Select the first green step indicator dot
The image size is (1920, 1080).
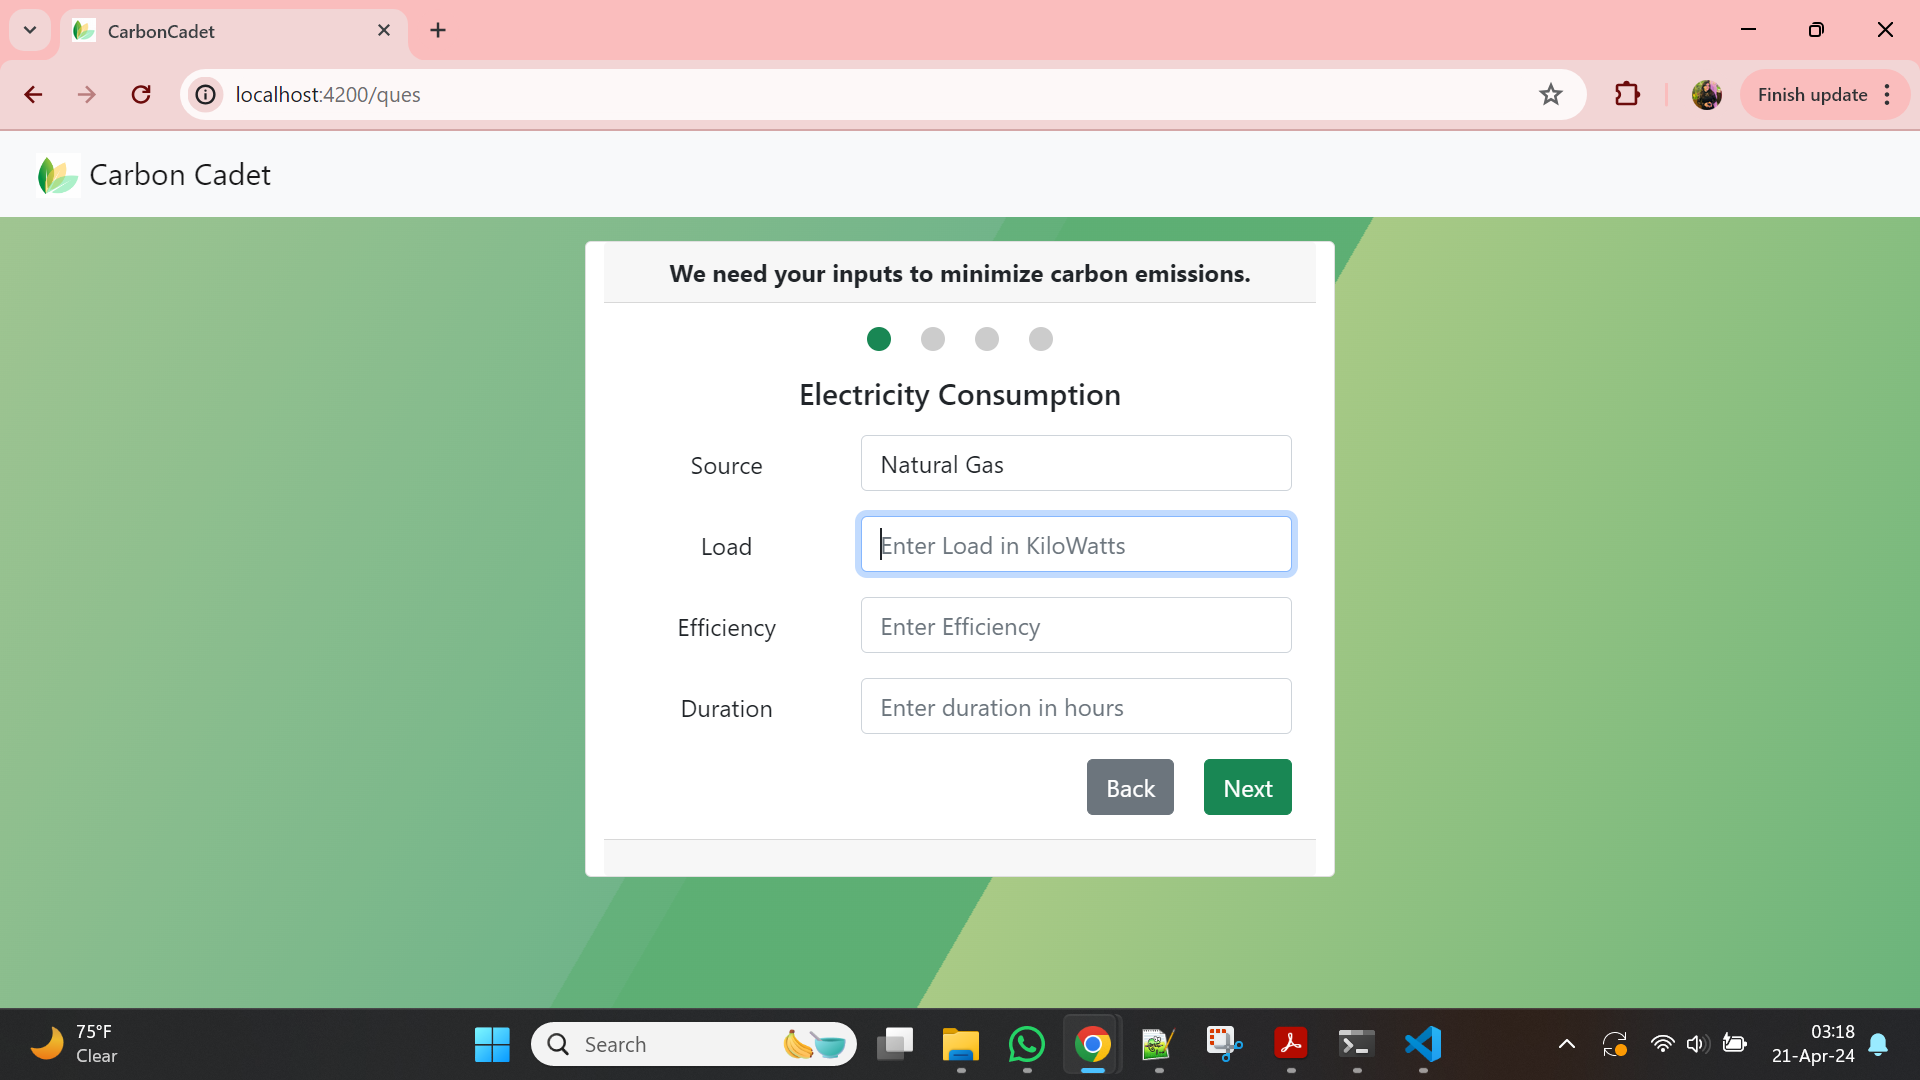click(879, 339)
